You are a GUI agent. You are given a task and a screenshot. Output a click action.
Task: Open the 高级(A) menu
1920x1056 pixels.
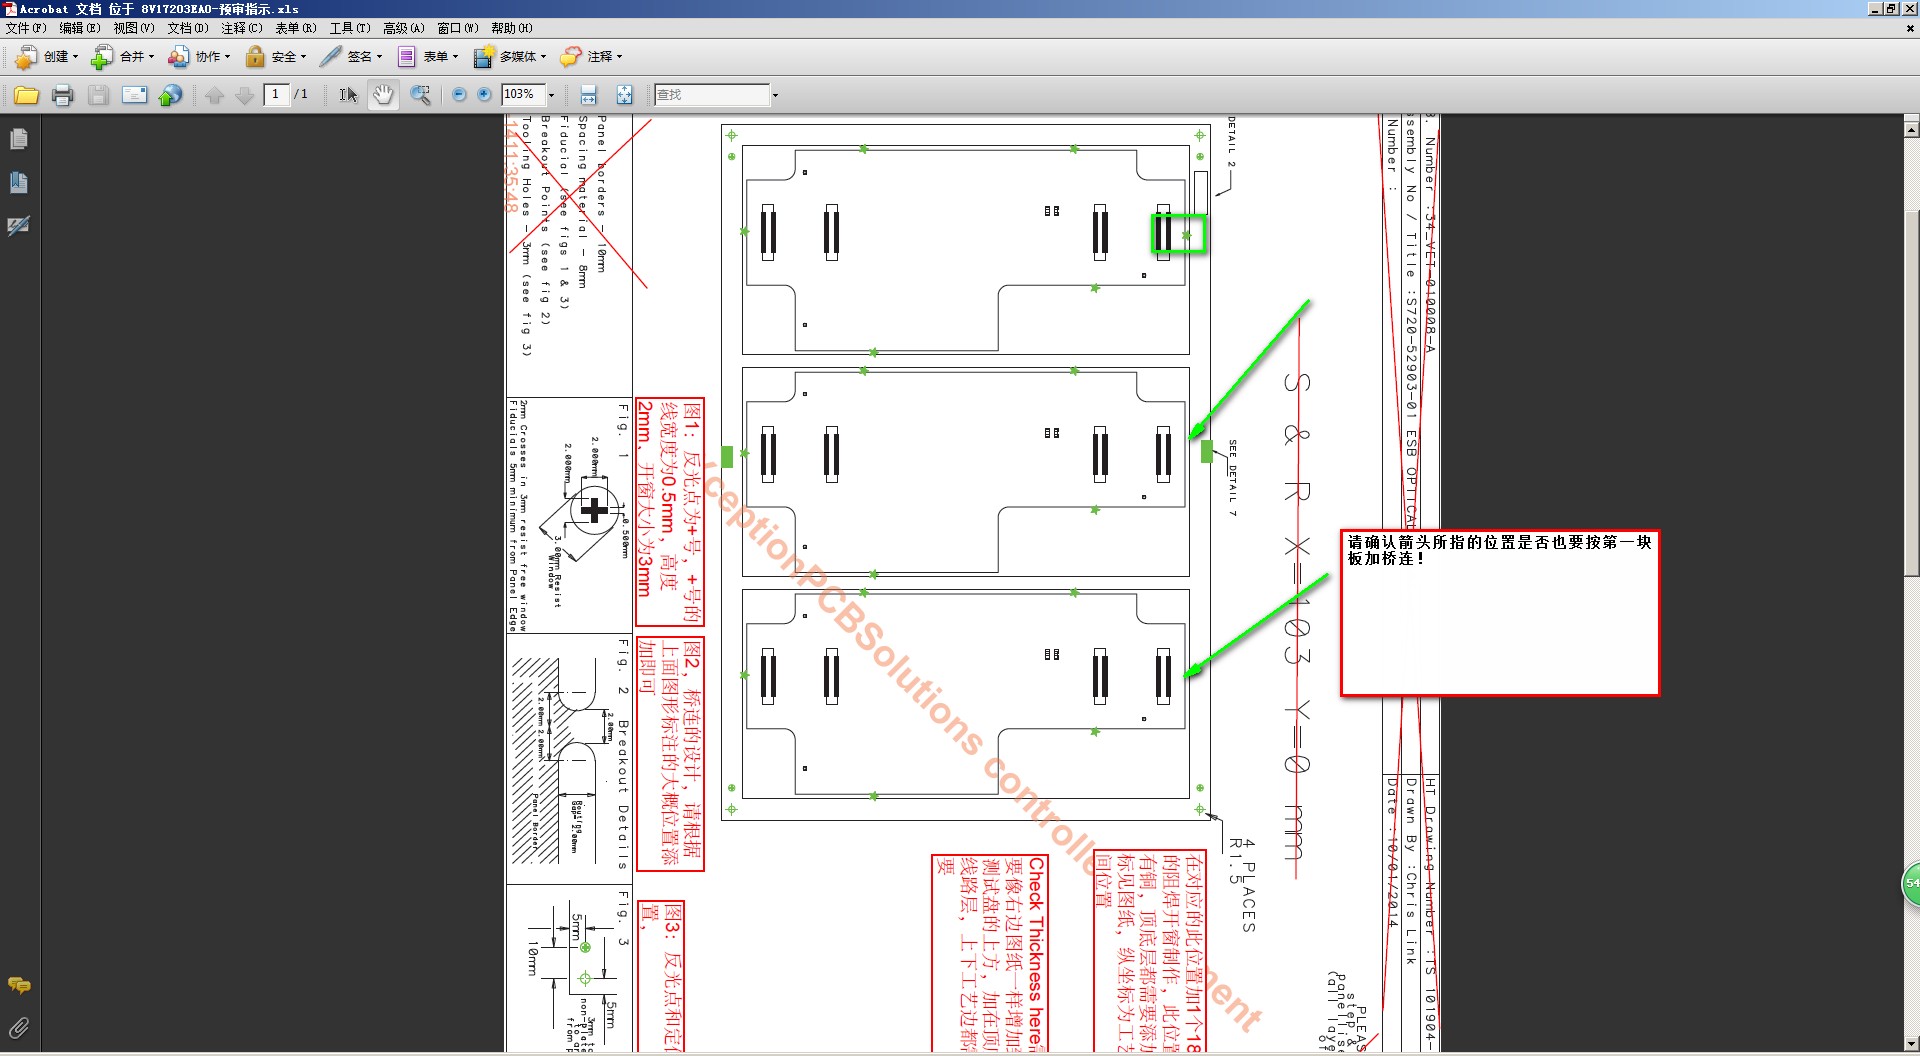click(x=404, y=28)
